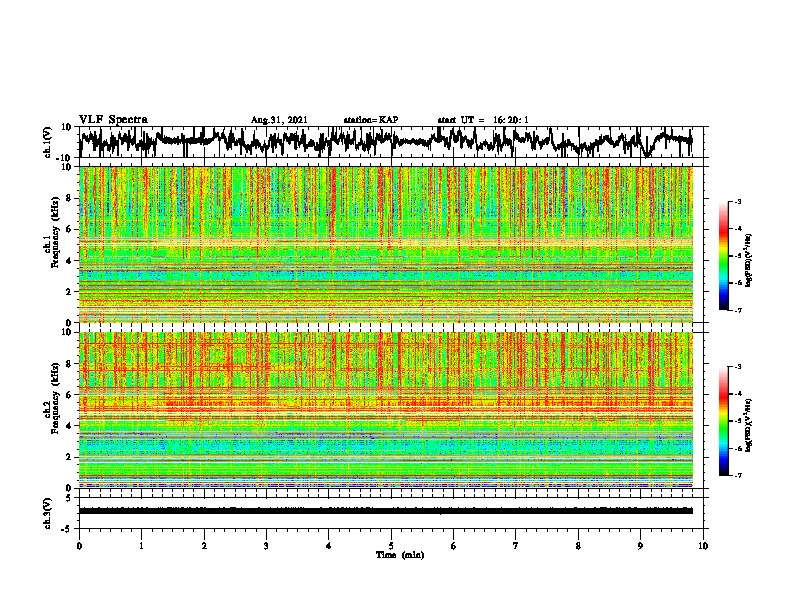Click the "10" tick on ch.2 frequency axis
The image size is (792, 612).
tap(67, 332)
